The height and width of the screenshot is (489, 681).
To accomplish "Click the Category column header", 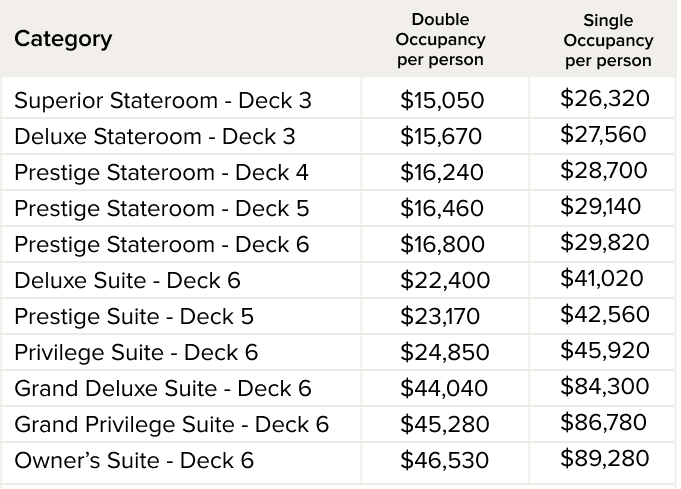I will coord(63,40).
